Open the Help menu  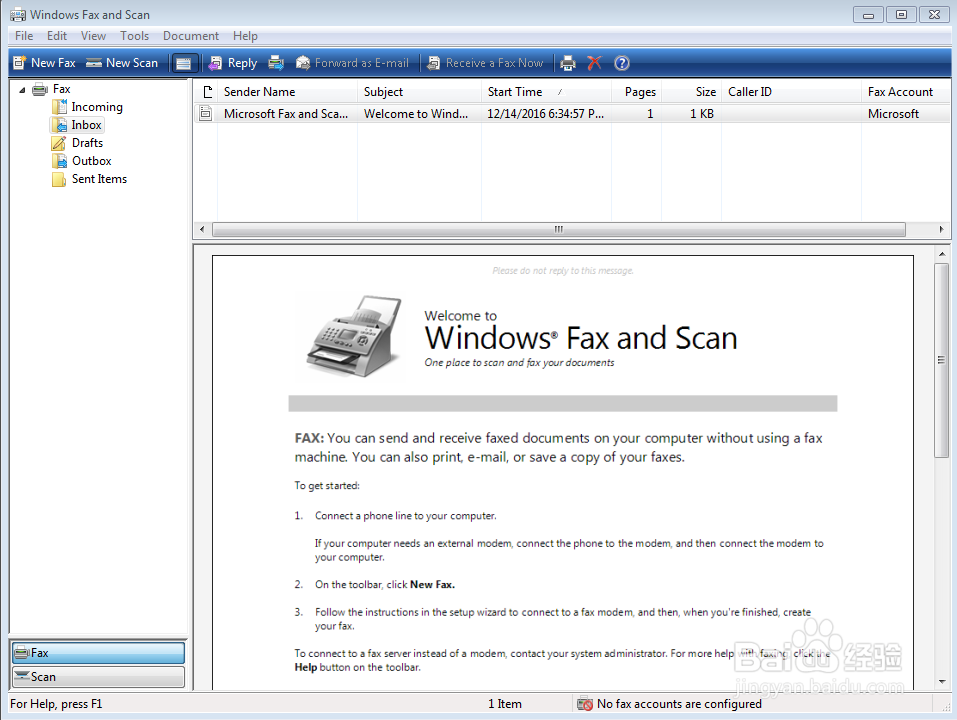point(245,36)
